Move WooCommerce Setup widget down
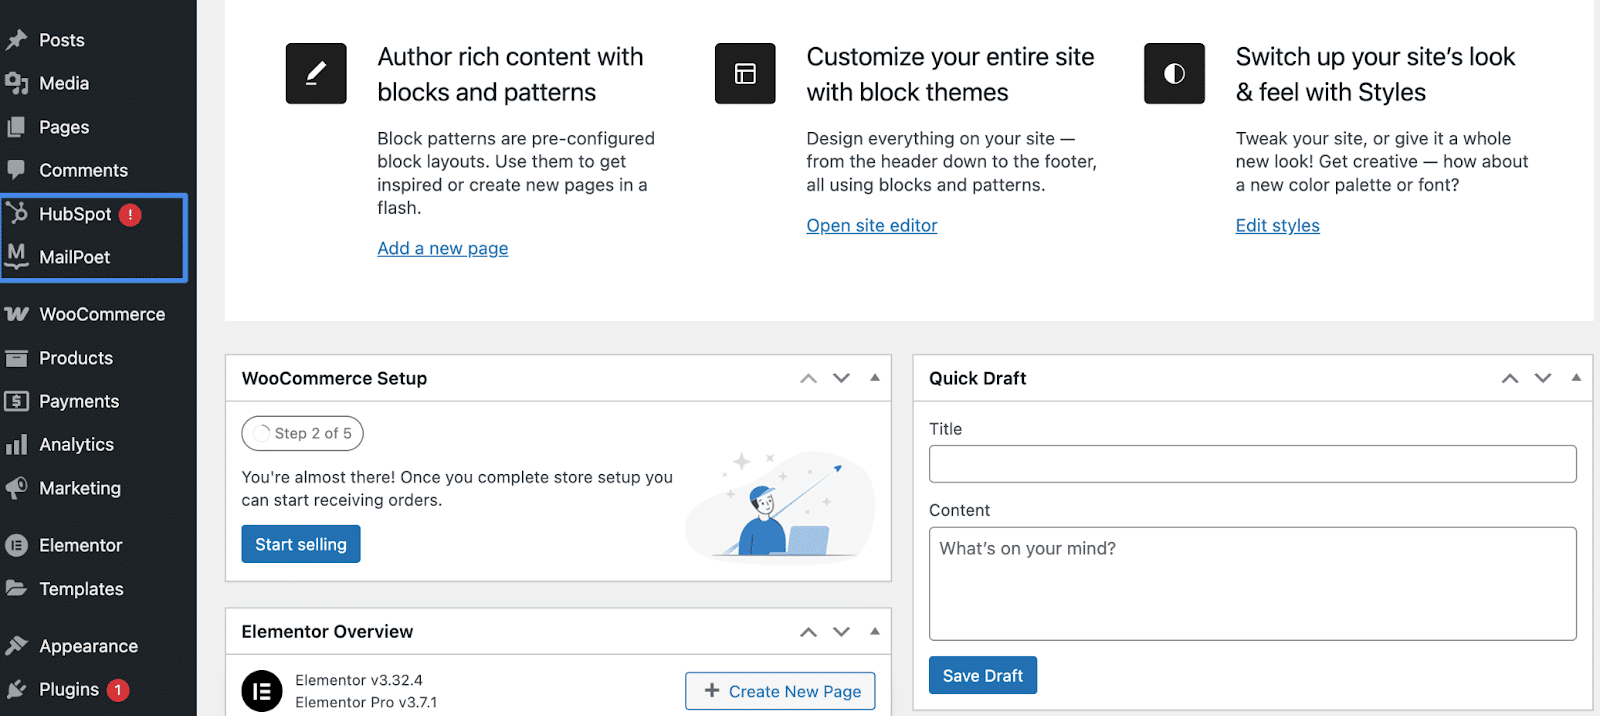The width and height of the screenshot is (1600, 716). click(841, 378)
